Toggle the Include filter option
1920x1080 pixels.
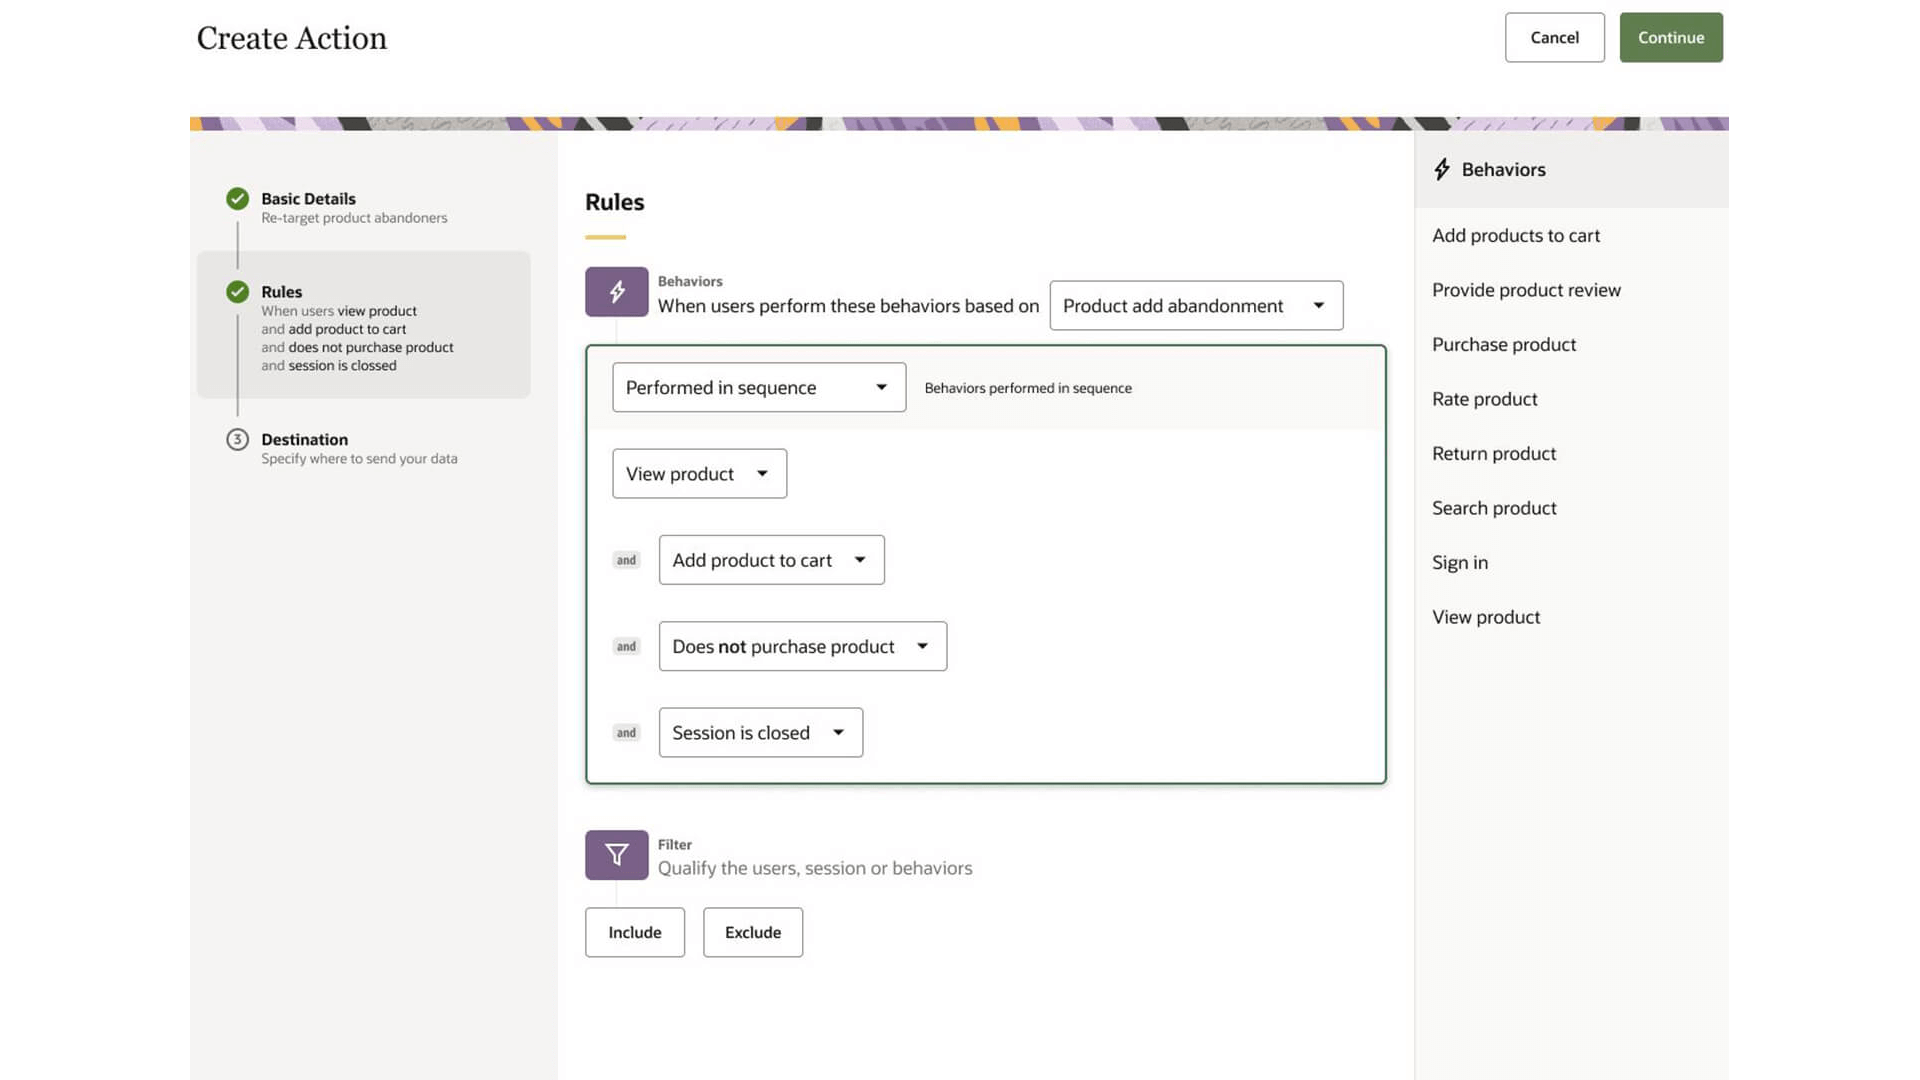click(x=634, y=932)
